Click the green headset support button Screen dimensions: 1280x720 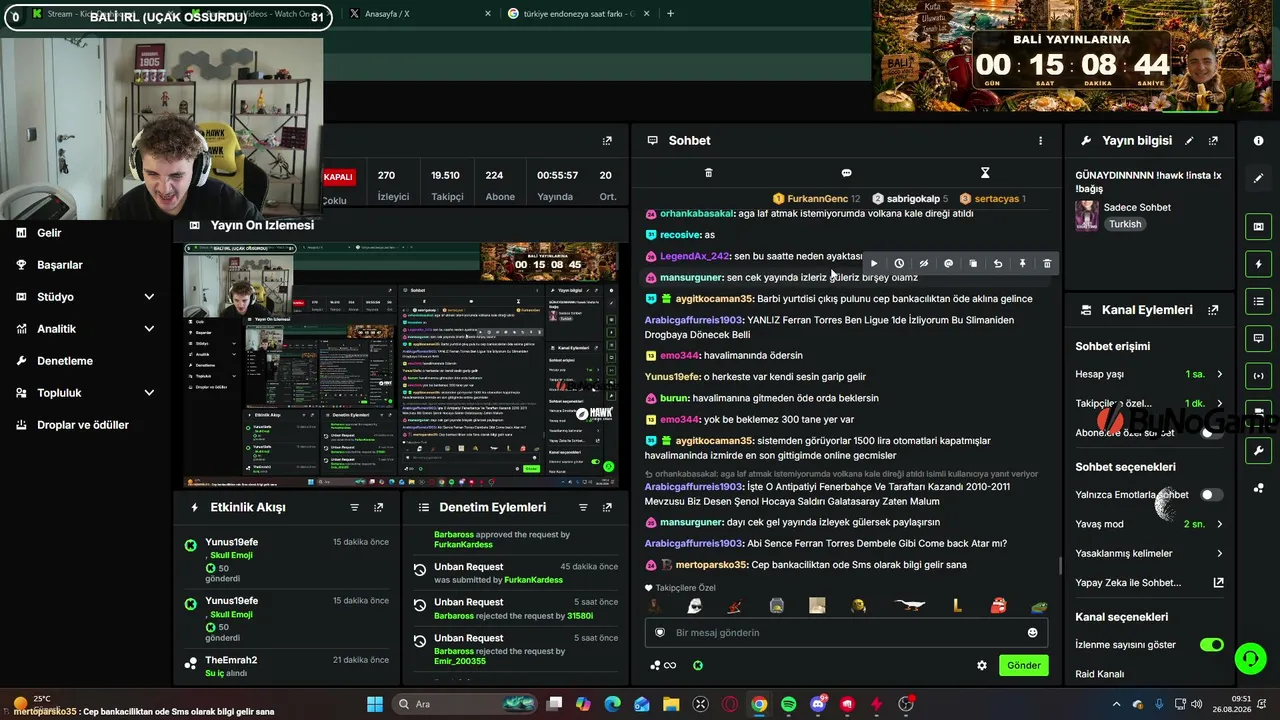tap(1250, 658)
